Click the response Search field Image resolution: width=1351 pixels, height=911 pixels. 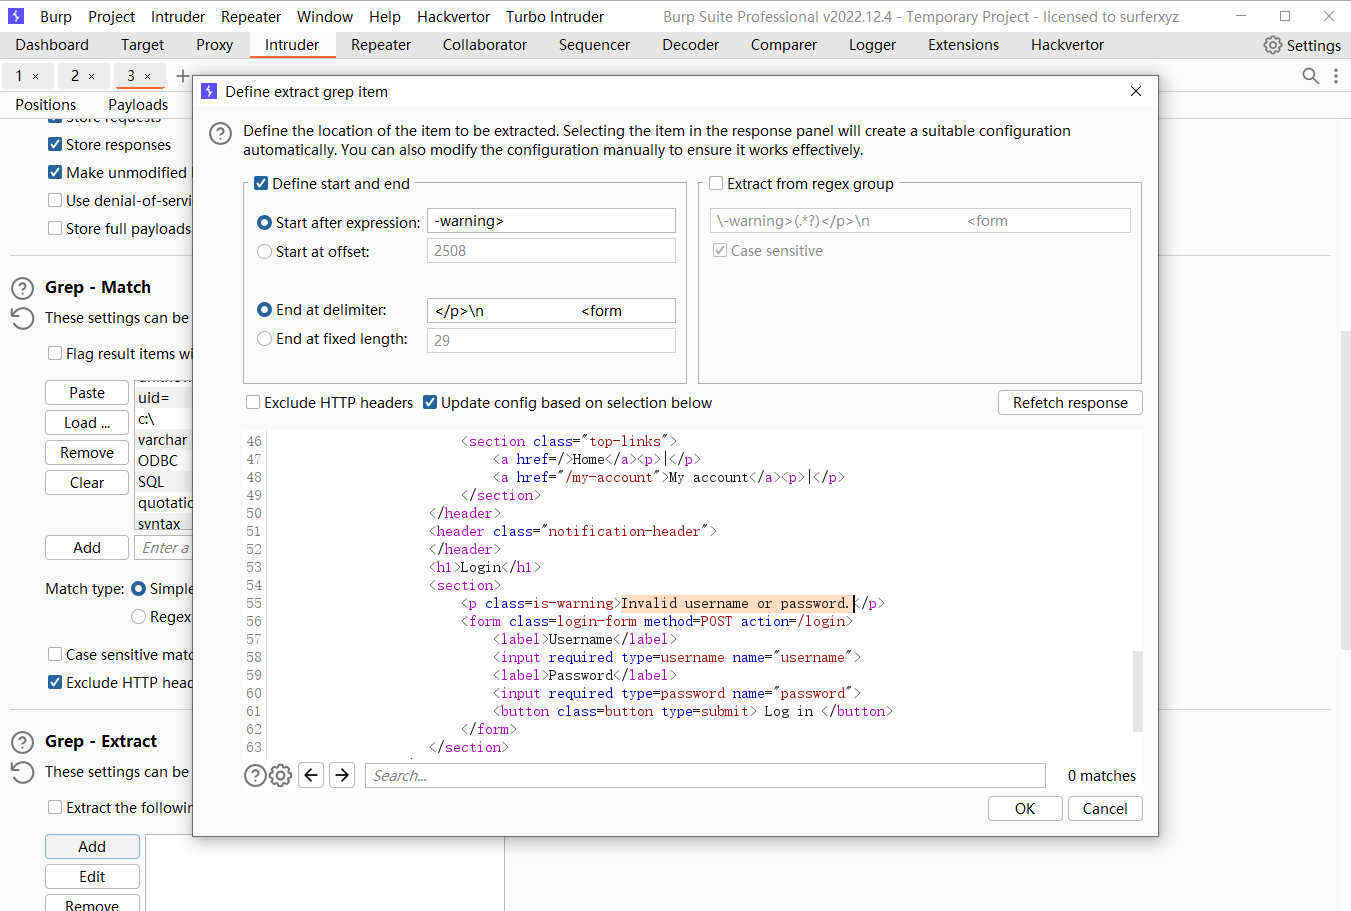705,775
